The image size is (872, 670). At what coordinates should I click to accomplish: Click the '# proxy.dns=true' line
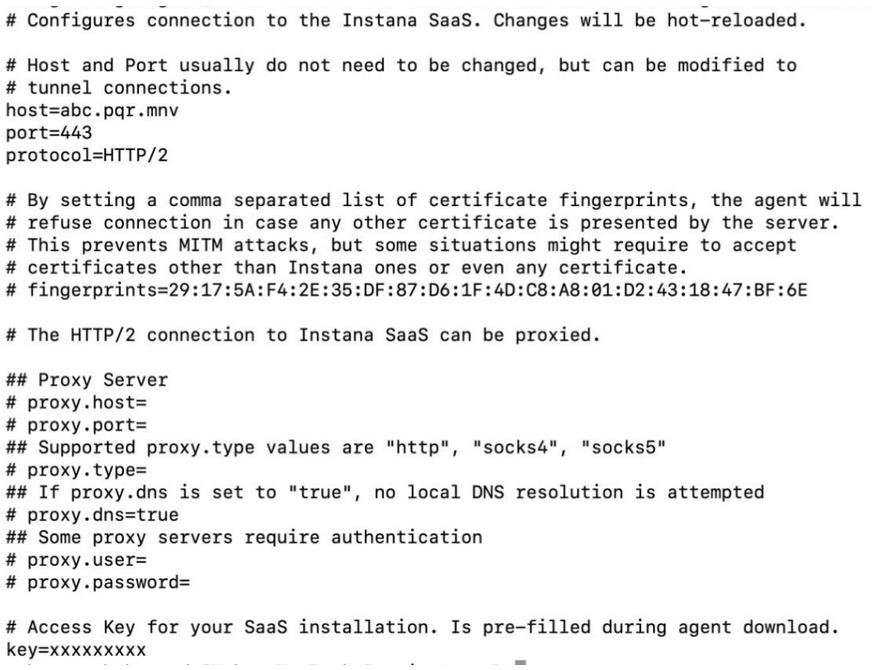[92, 515]
